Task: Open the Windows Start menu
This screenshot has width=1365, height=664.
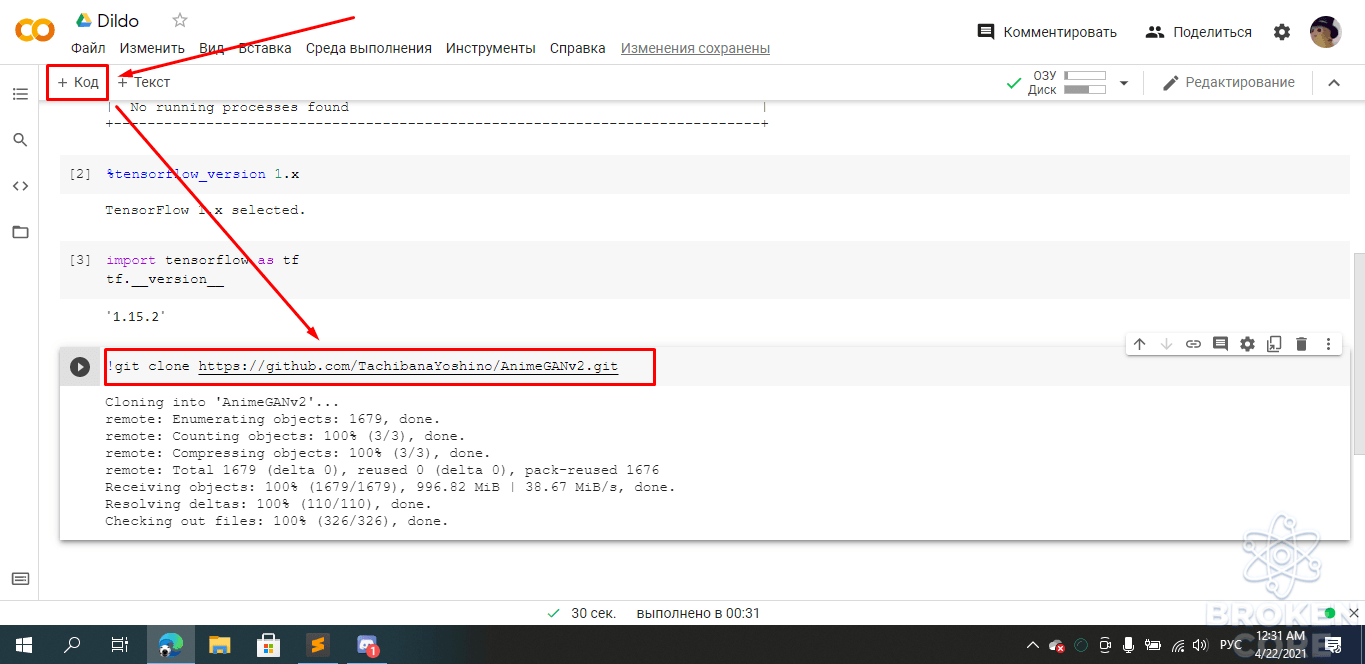Action: (22, 645)
